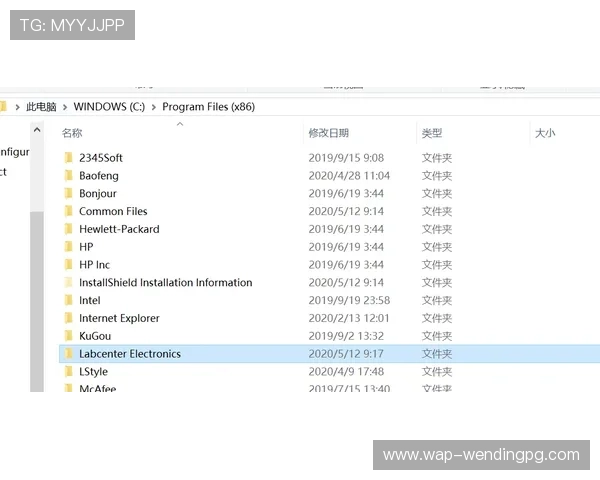
Task: Click the date 2020/4/9 17:48 of LStyle
Action: click(x=346, y=371)
